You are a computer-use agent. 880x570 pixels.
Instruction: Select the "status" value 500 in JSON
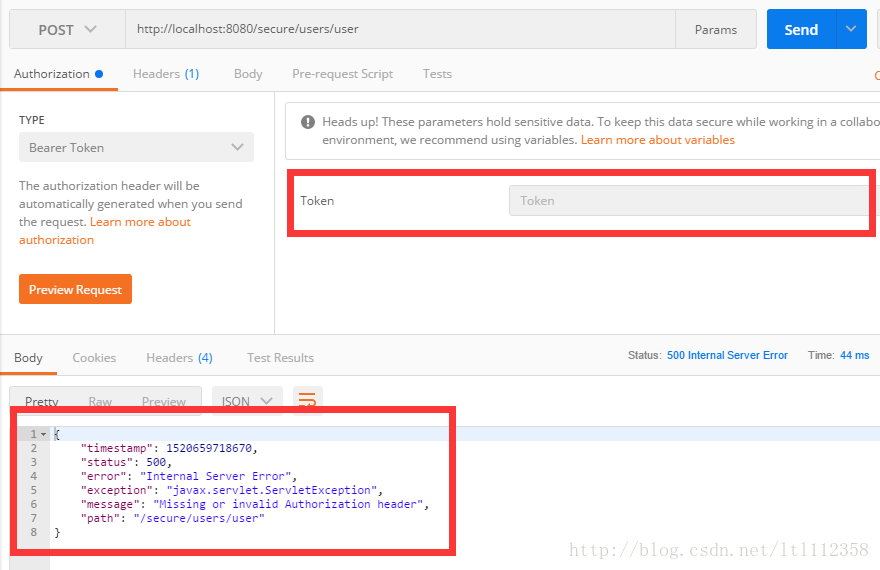(x=156, y=462)
